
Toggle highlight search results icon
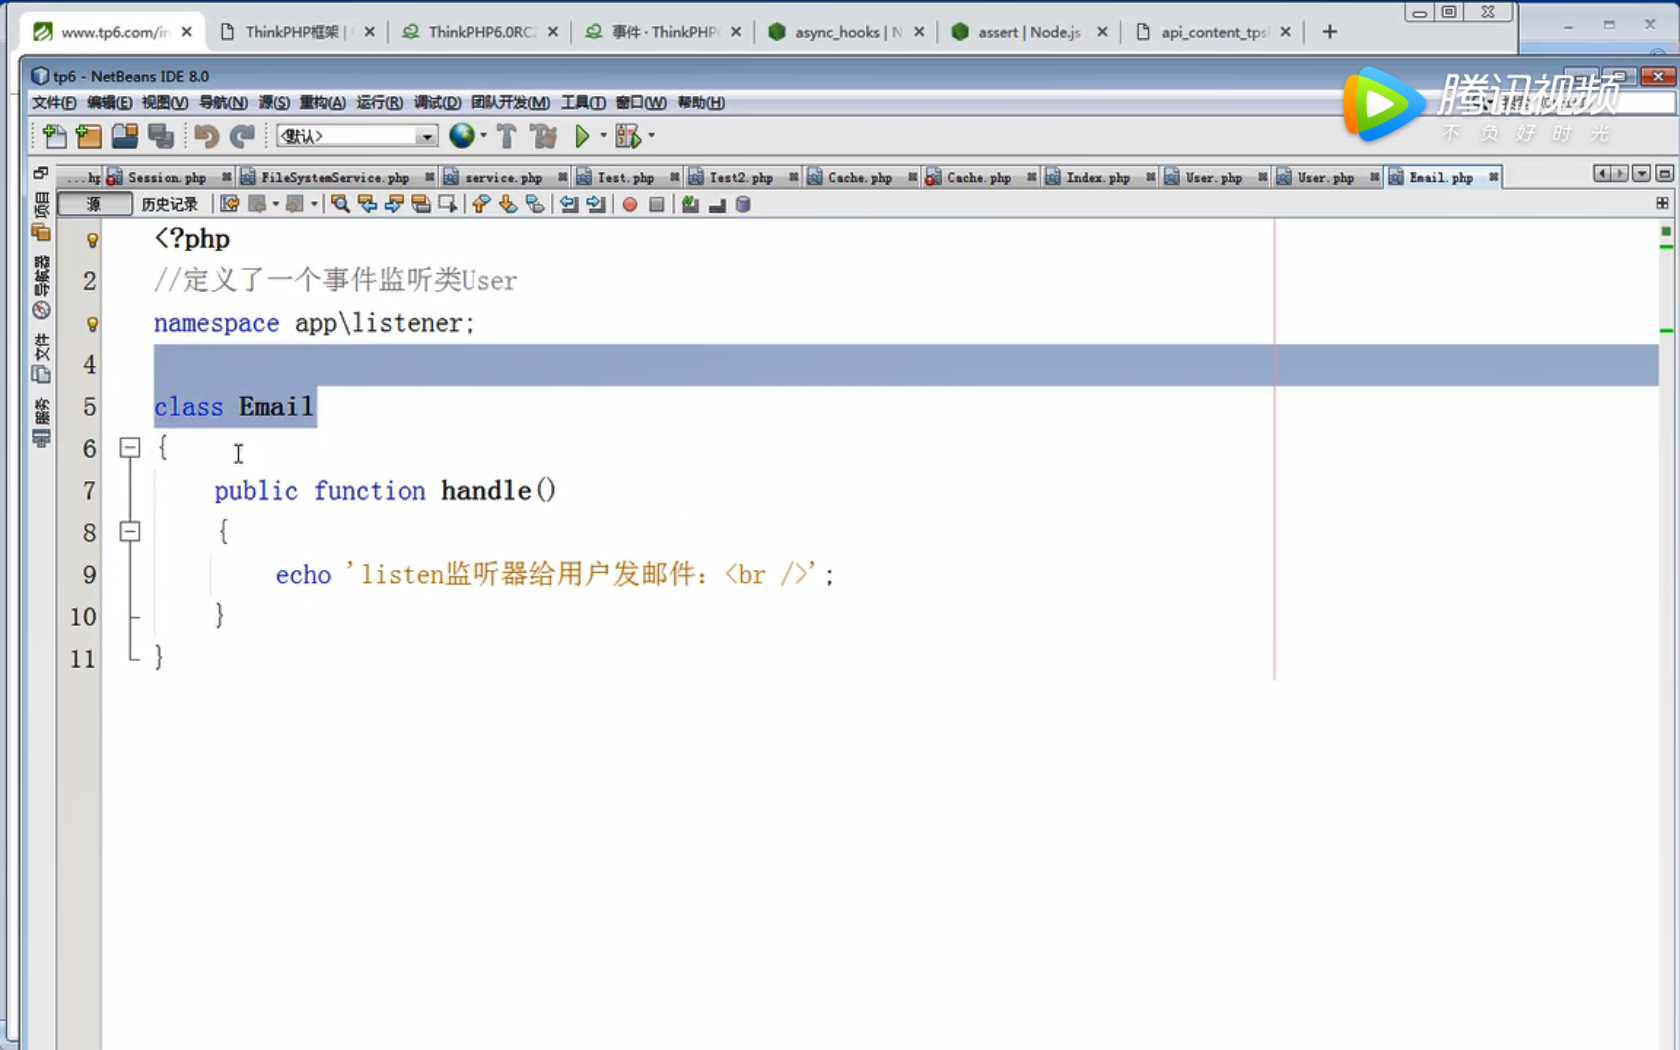[421, 204]
